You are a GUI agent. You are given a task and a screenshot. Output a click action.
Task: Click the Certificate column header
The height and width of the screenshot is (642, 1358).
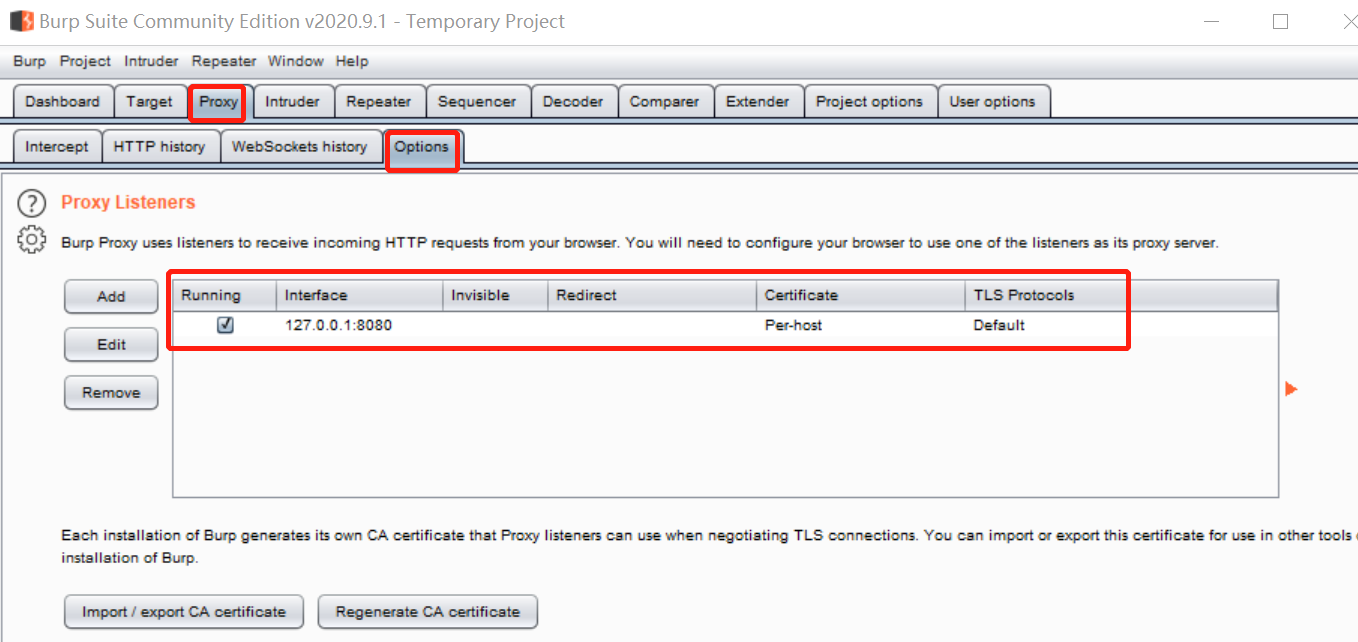(x=861, y=295)
